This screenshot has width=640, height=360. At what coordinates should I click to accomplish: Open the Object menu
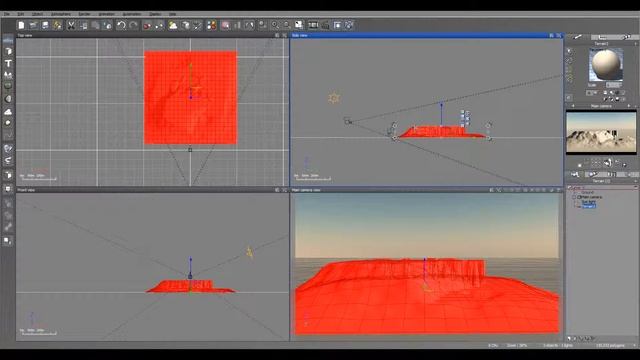pyautogui.click(x=37, y=14)
